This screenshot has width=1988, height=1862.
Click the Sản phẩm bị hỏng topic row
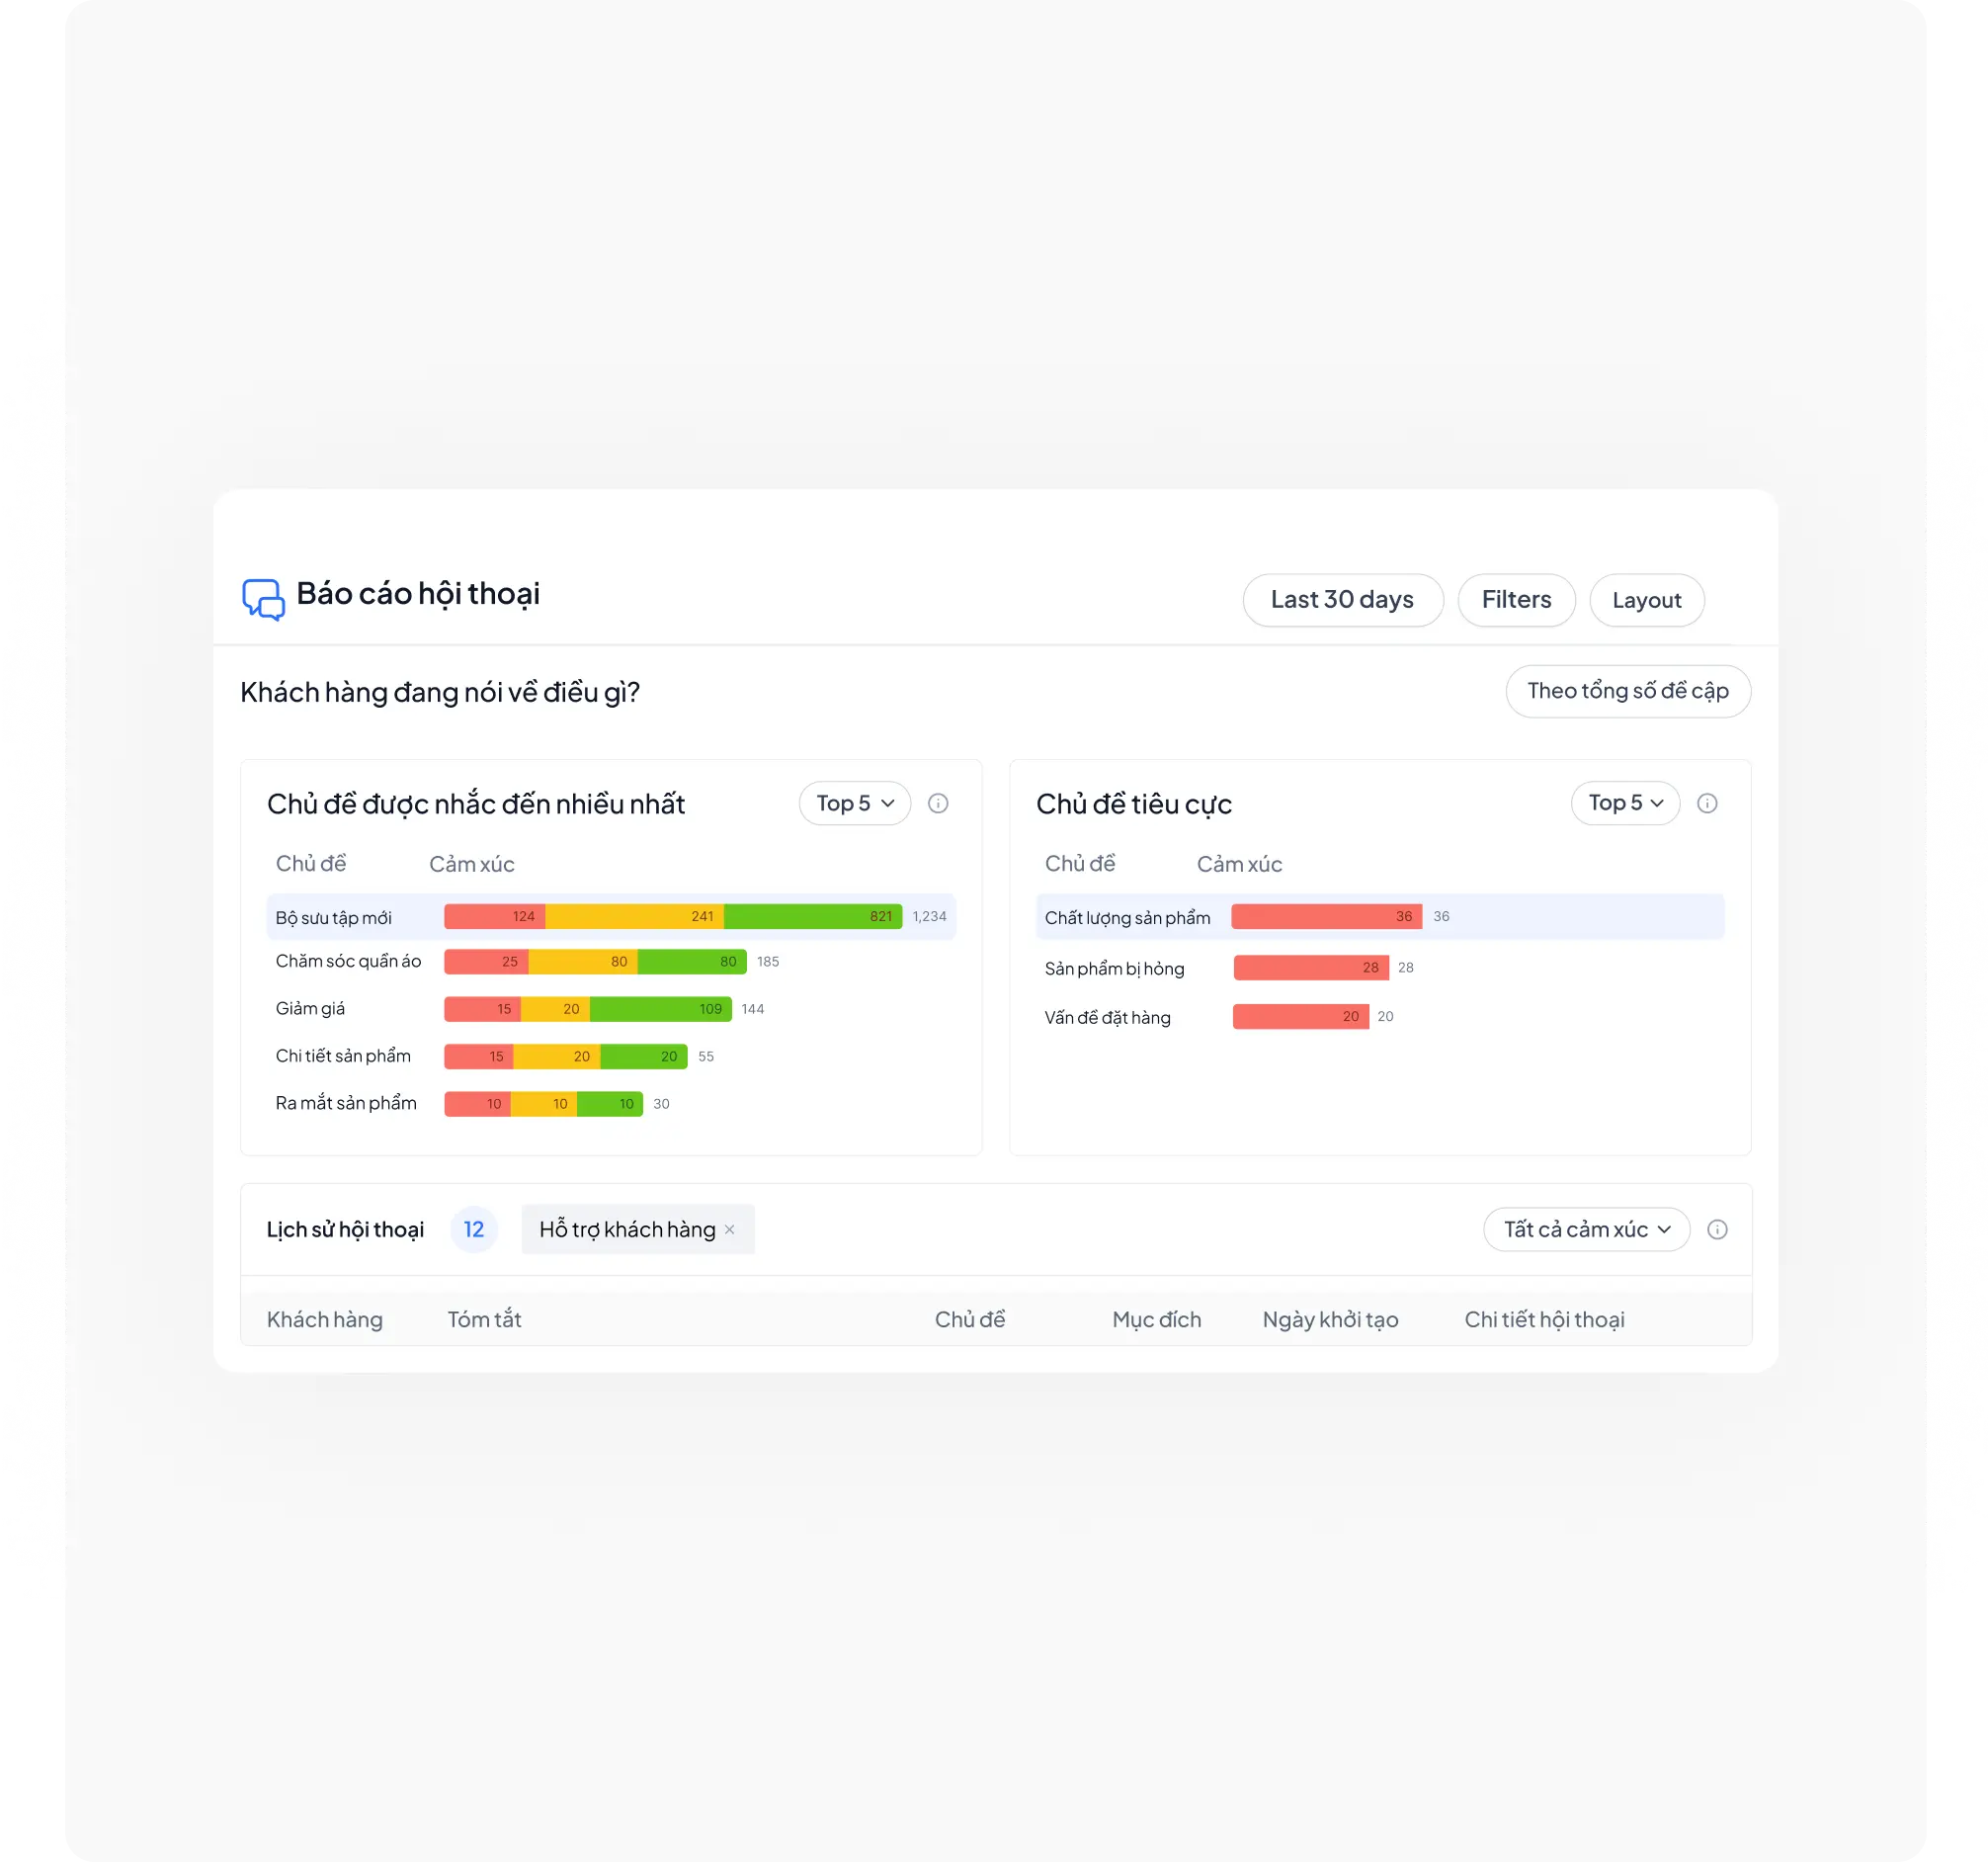[x=1114, y=968]
